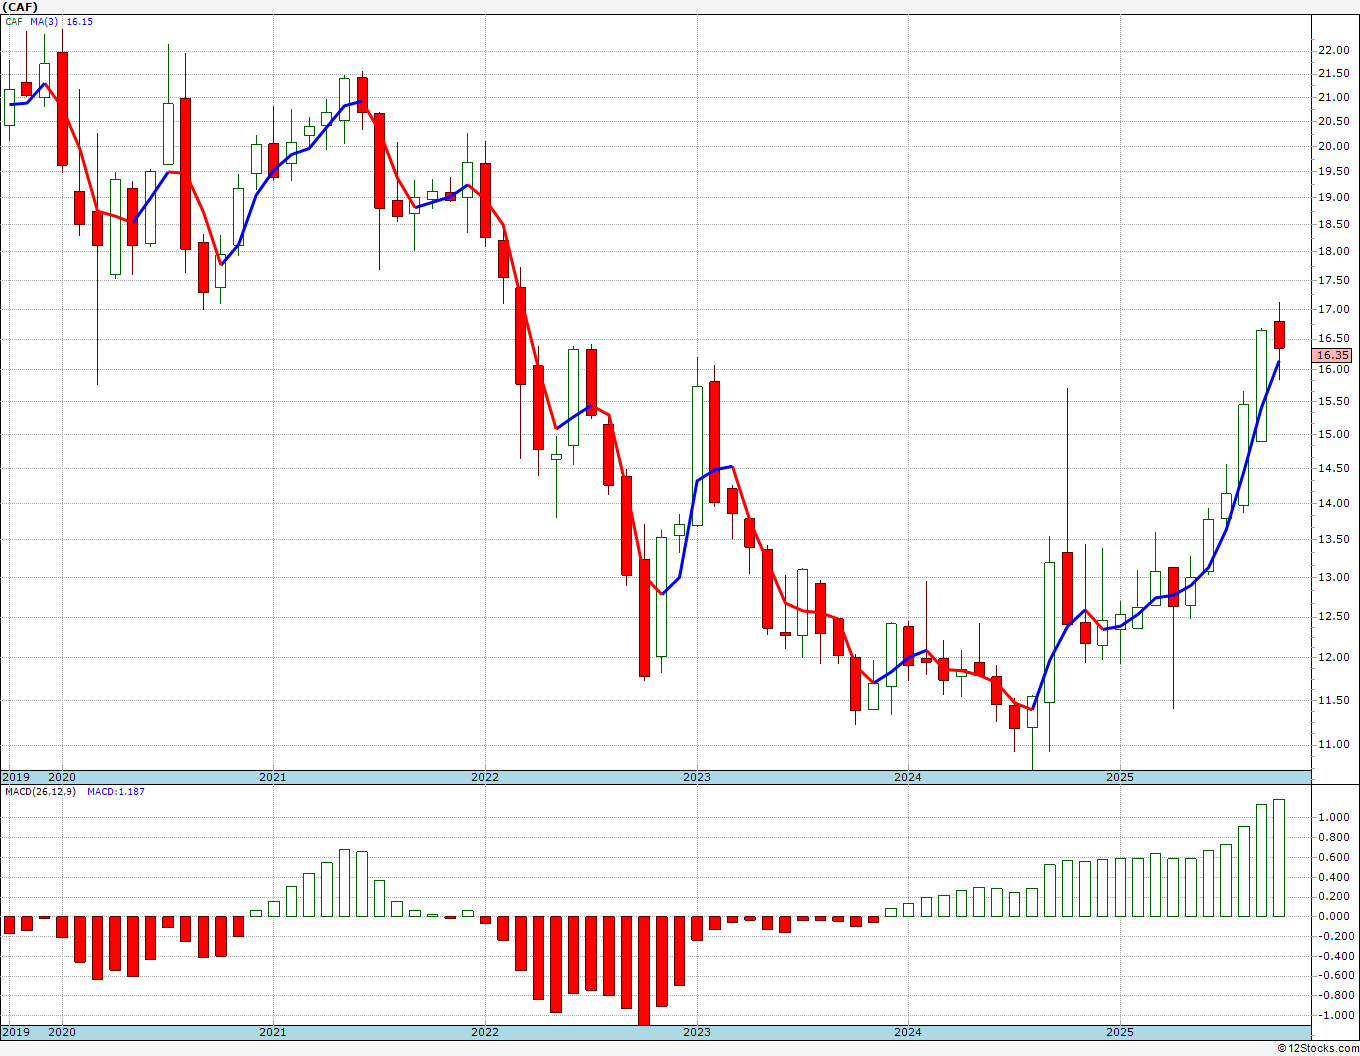The width and height of the screenshot is (1360, 1056).
Task: Select the CAF series legend label
Action: [14, 21]
